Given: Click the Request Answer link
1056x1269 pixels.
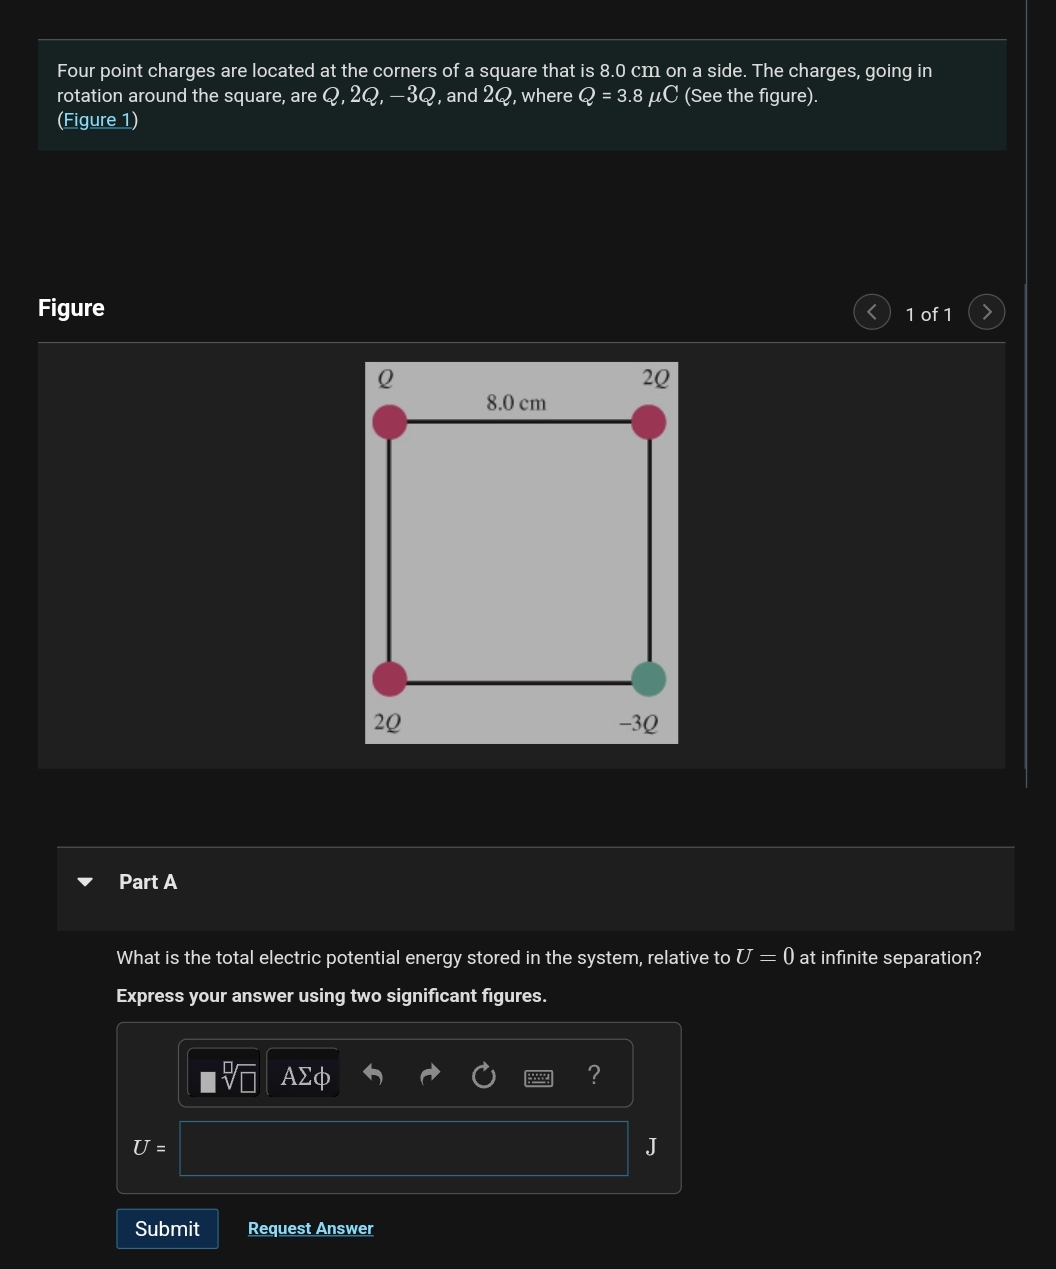Looking at the screenshot, I should 310,1228.
